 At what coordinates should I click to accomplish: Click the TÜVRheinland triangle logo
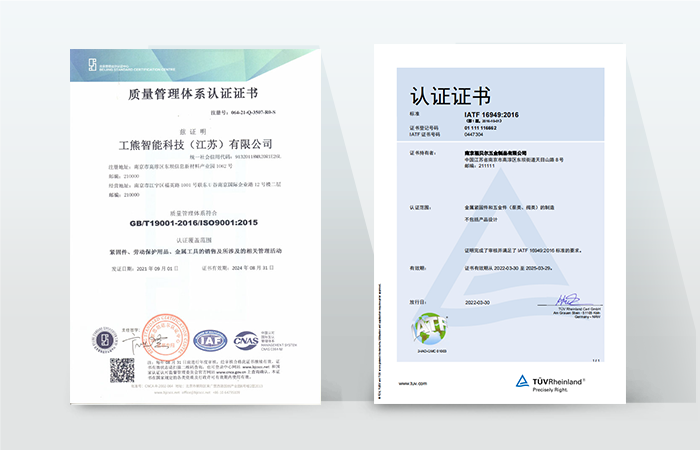(522, 381)
